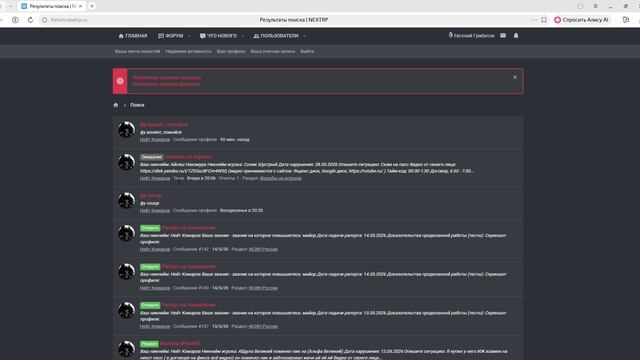640x360 pixels.
Task: Open the report title of message #140
Action: tap(189, 267)
